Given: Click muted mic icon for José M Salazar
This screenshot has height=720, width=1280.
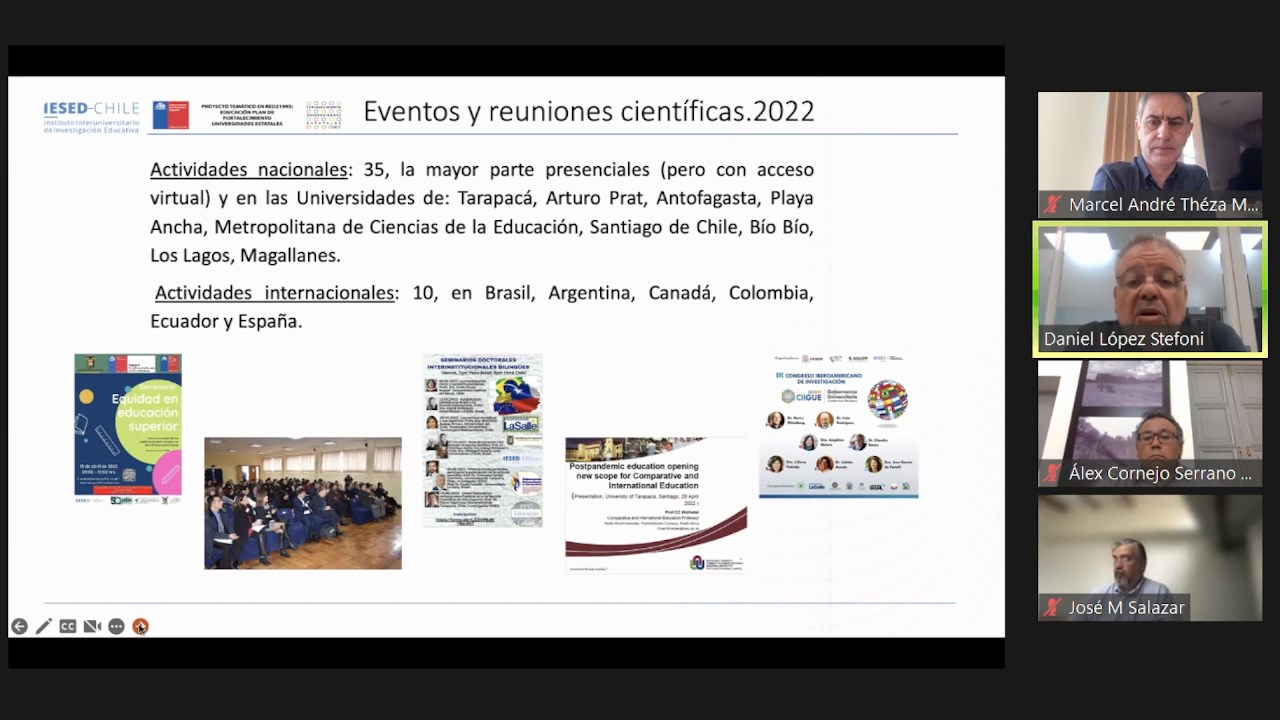Looking at the screenshot, I should [1052, 608].
